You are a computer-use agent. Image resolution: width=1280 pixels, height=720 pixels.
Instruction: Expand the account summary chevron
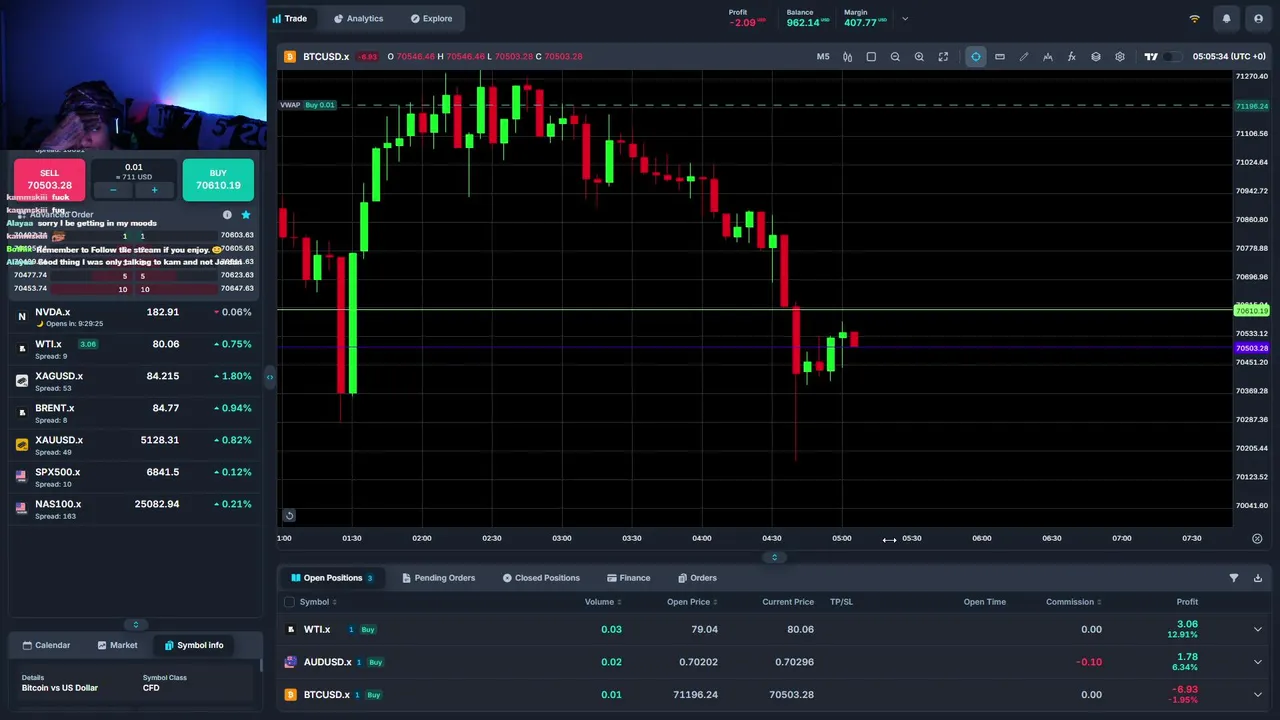pos(905,18)
